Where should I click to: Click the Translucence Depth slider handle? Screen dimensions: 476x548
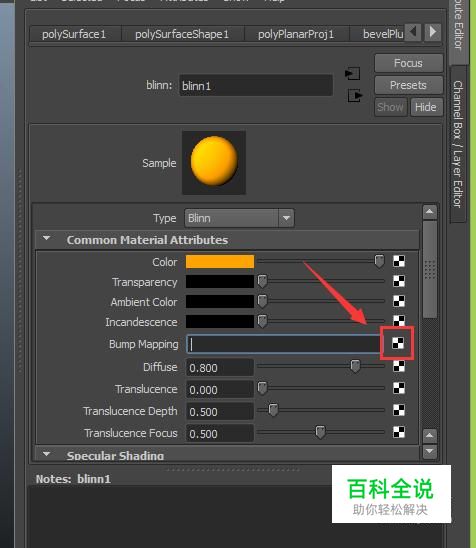coord(273,410)
